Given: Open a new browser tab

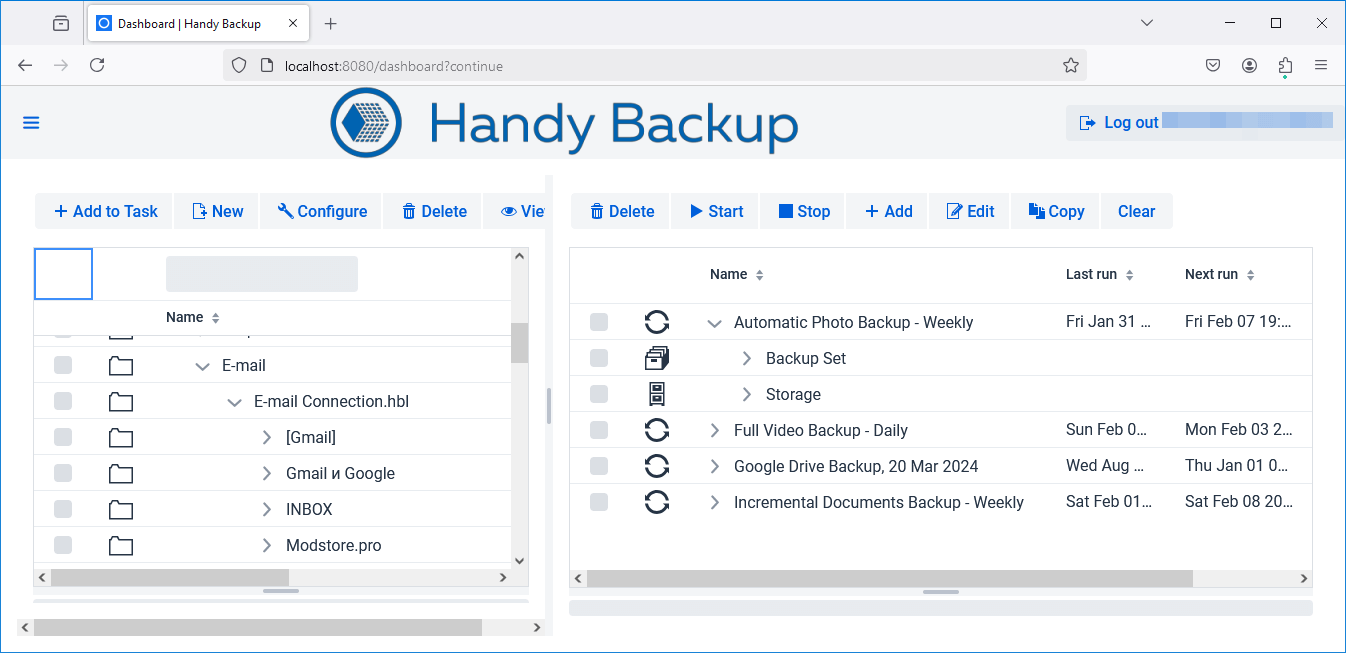Looking at the screenshot, I should tap(331, 23).
